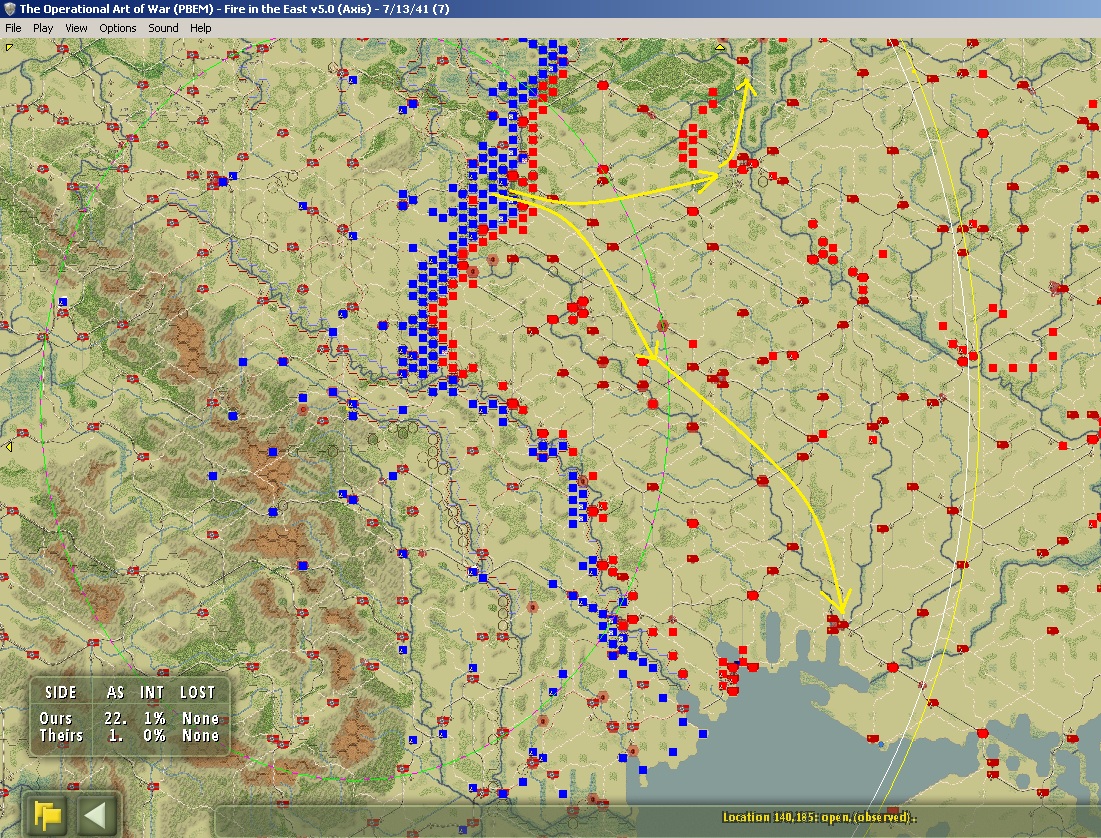Click the '1%' interdiction value for Ours

(x=154, y=719)
